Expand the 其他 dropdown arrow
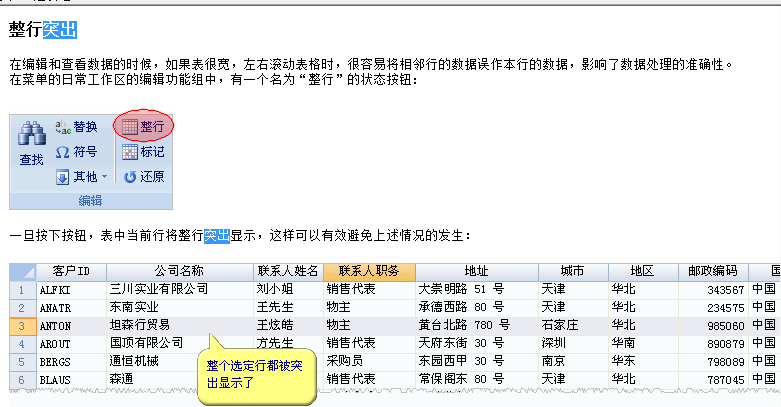Viewport: 781px width, 407px height. [x=105, y=177]
